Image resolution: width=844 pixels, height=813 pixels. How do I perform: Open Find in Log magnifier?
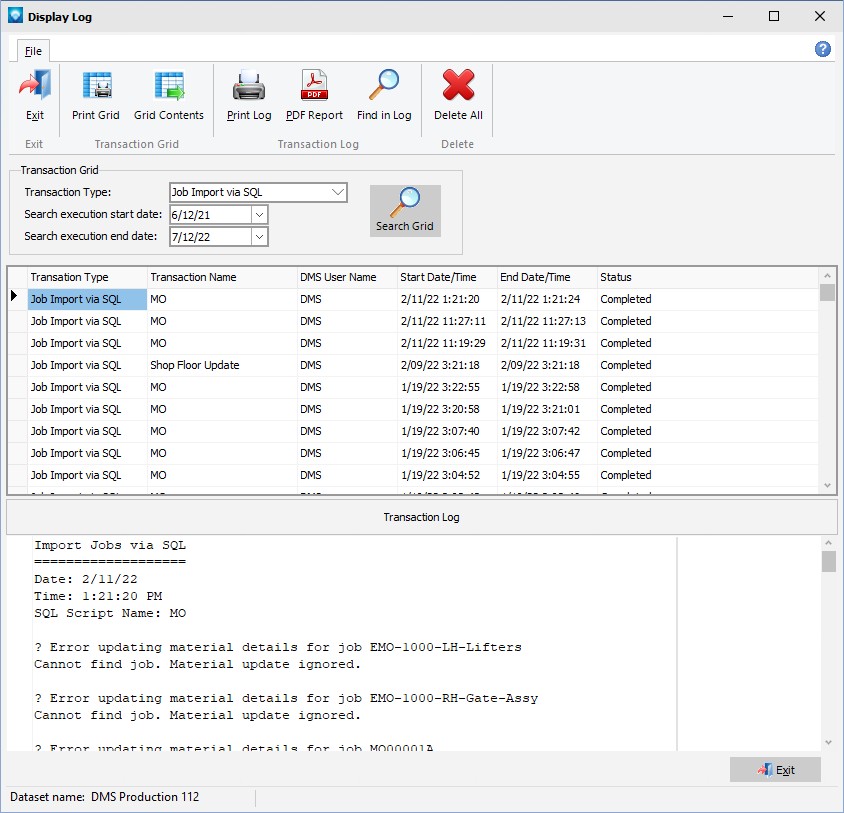pos(384,85)
